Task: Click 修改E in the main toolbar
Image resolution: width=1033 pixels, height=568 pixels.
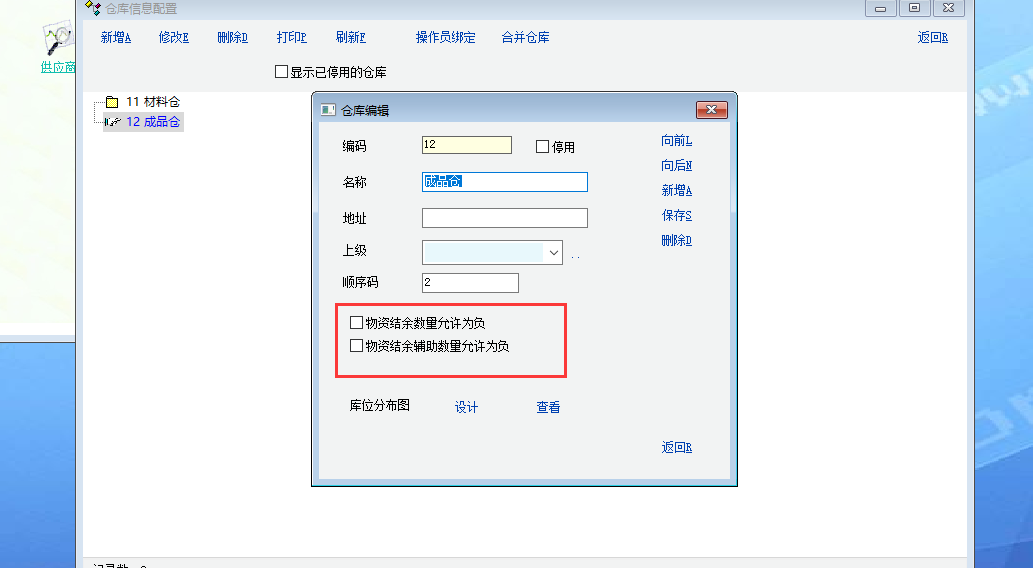Action: click(173, 38)
